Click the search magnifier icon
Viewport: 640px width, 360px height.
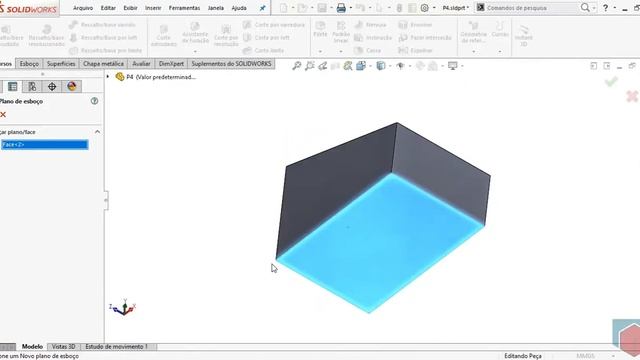[585, 7]
